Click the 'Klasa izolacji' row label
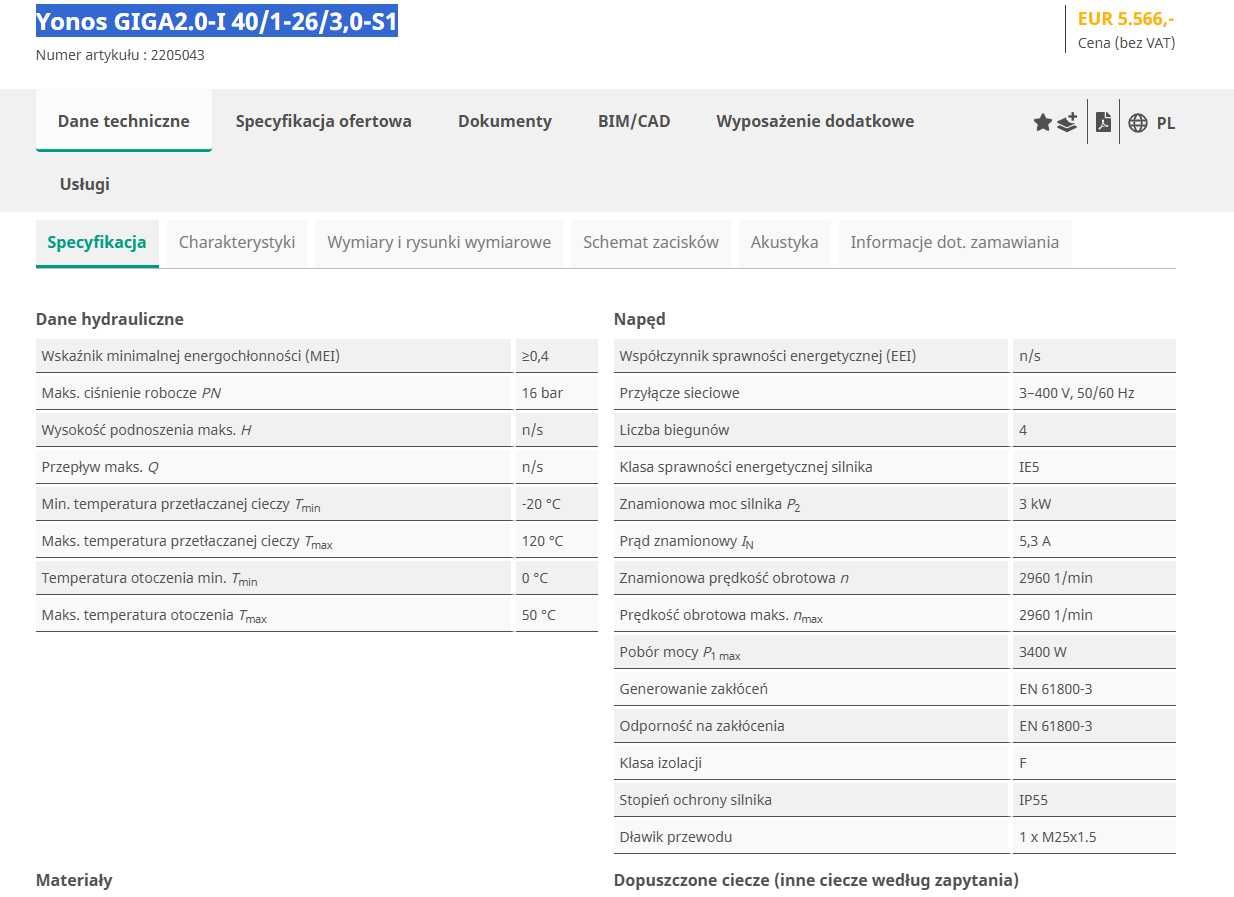The width and height of the screenshot is (1234, 897). [661, 763]
